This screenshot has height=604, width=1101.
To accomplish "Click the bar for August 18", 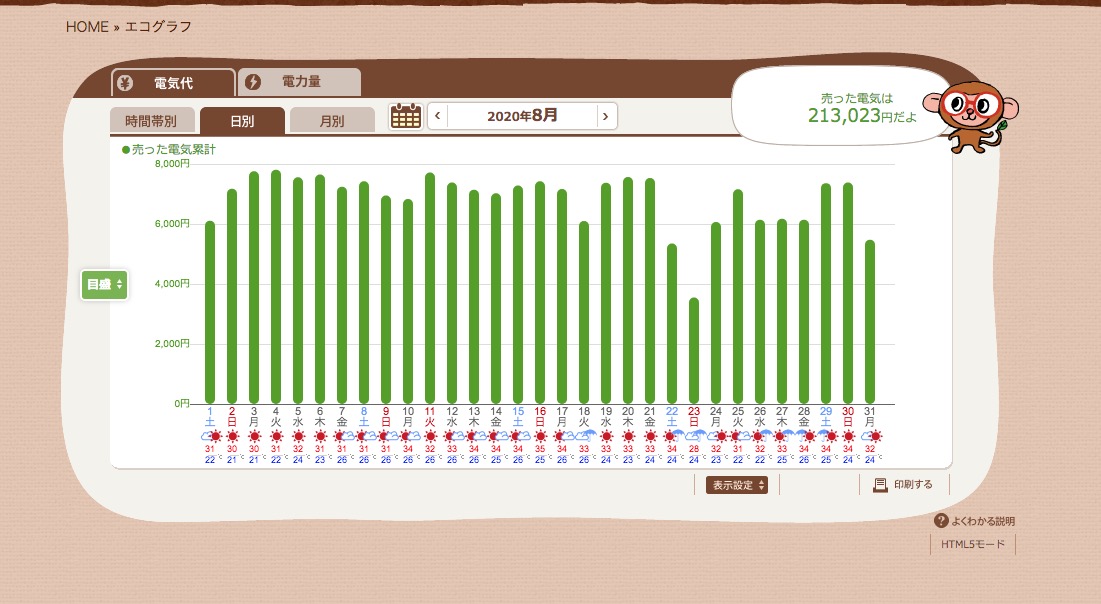I will 584,313.
